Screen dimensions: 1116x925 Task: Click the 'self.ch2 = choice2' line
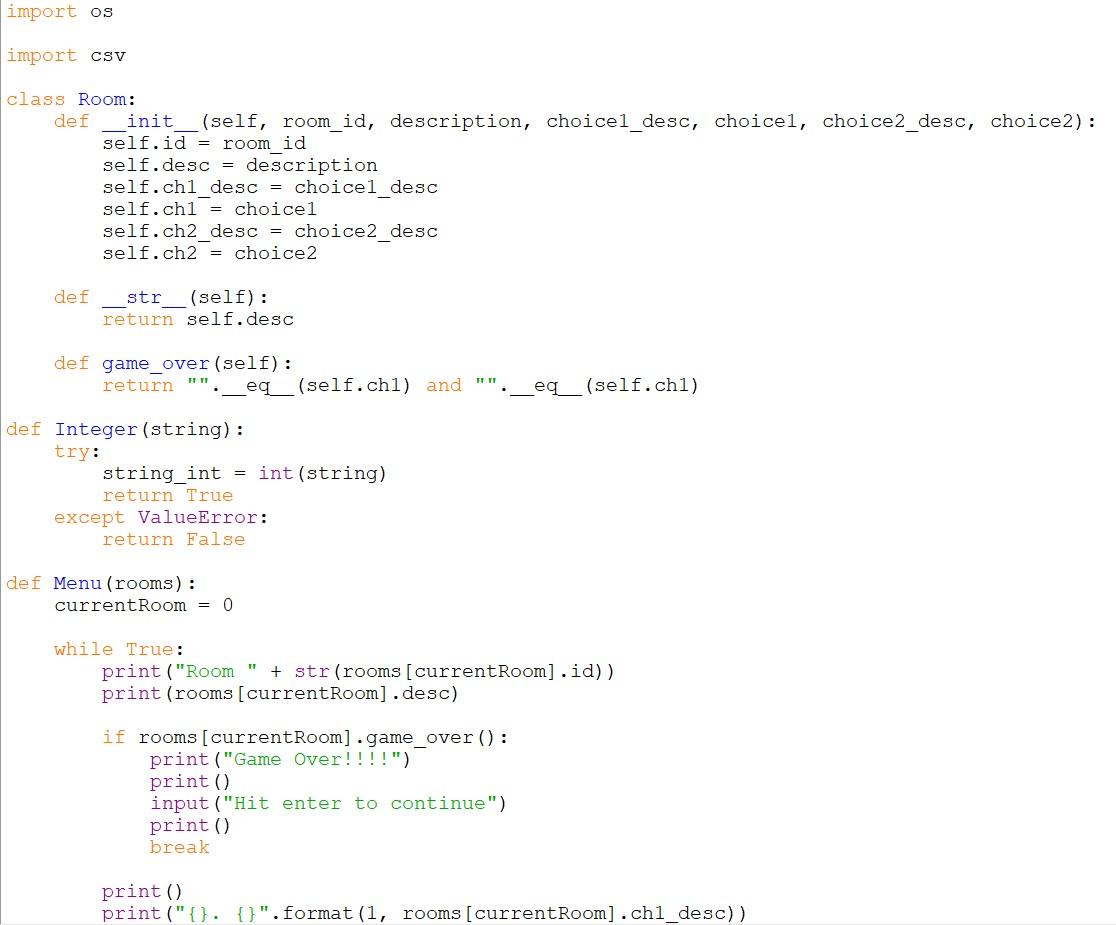click(x=209, y=253)
